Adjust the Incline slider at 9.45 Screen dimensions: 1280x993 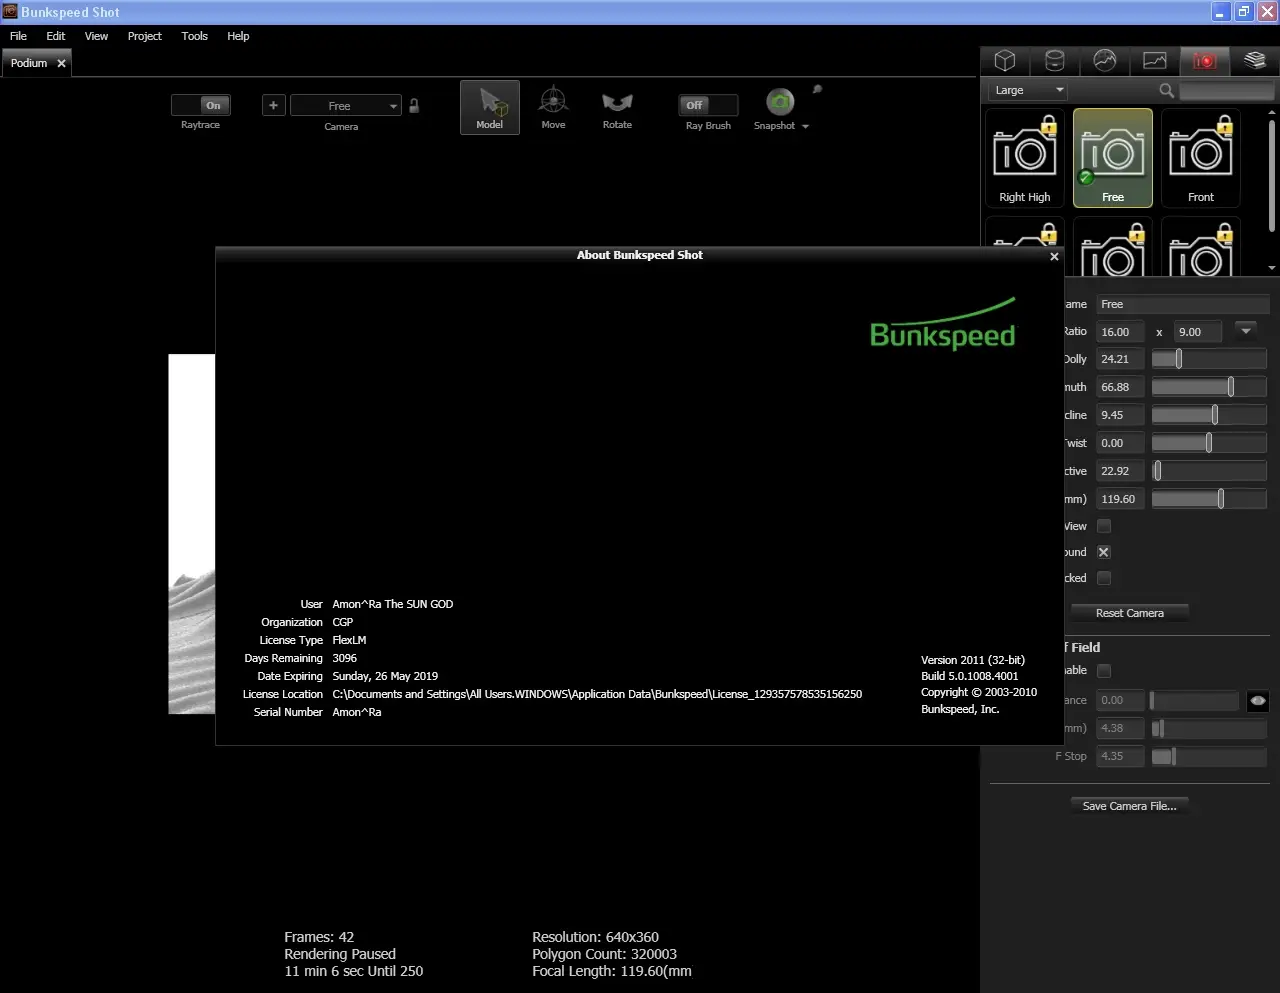pos(1209,415)
